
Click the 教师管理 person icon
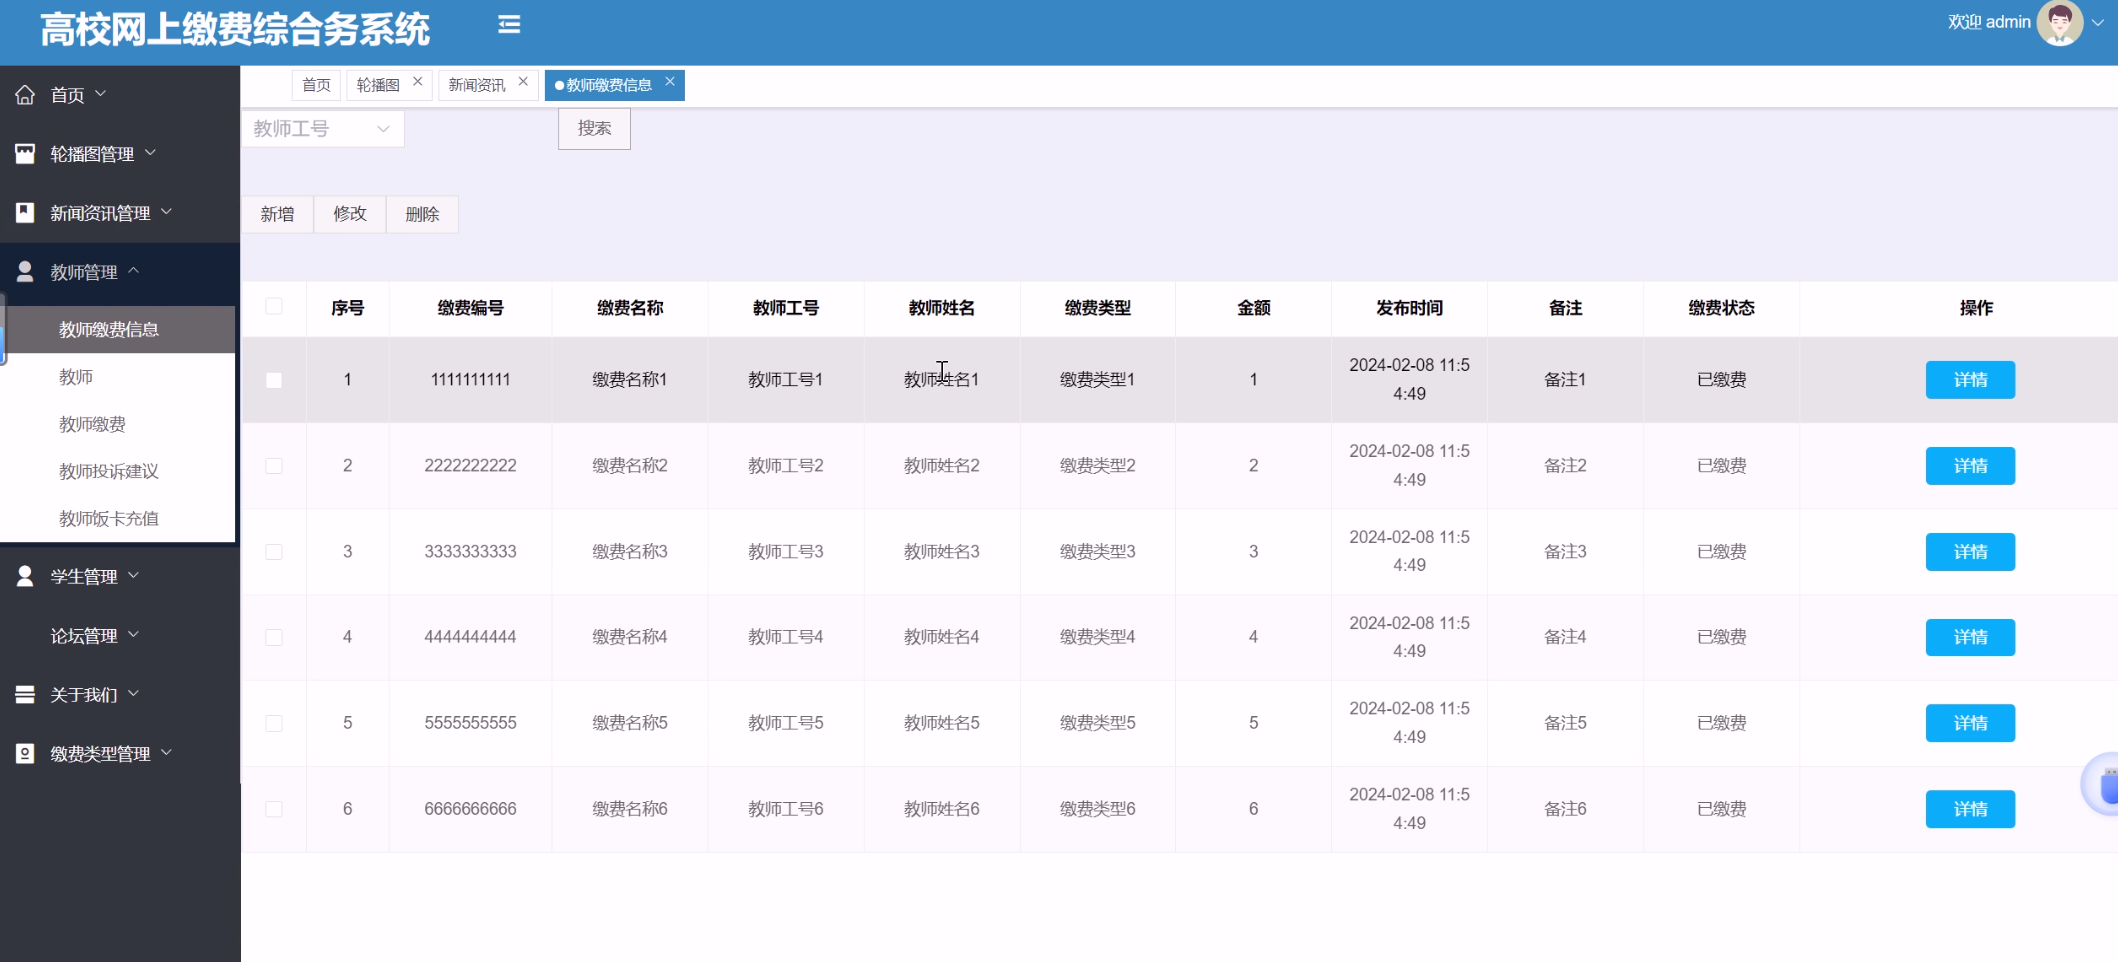pos(25,271)
